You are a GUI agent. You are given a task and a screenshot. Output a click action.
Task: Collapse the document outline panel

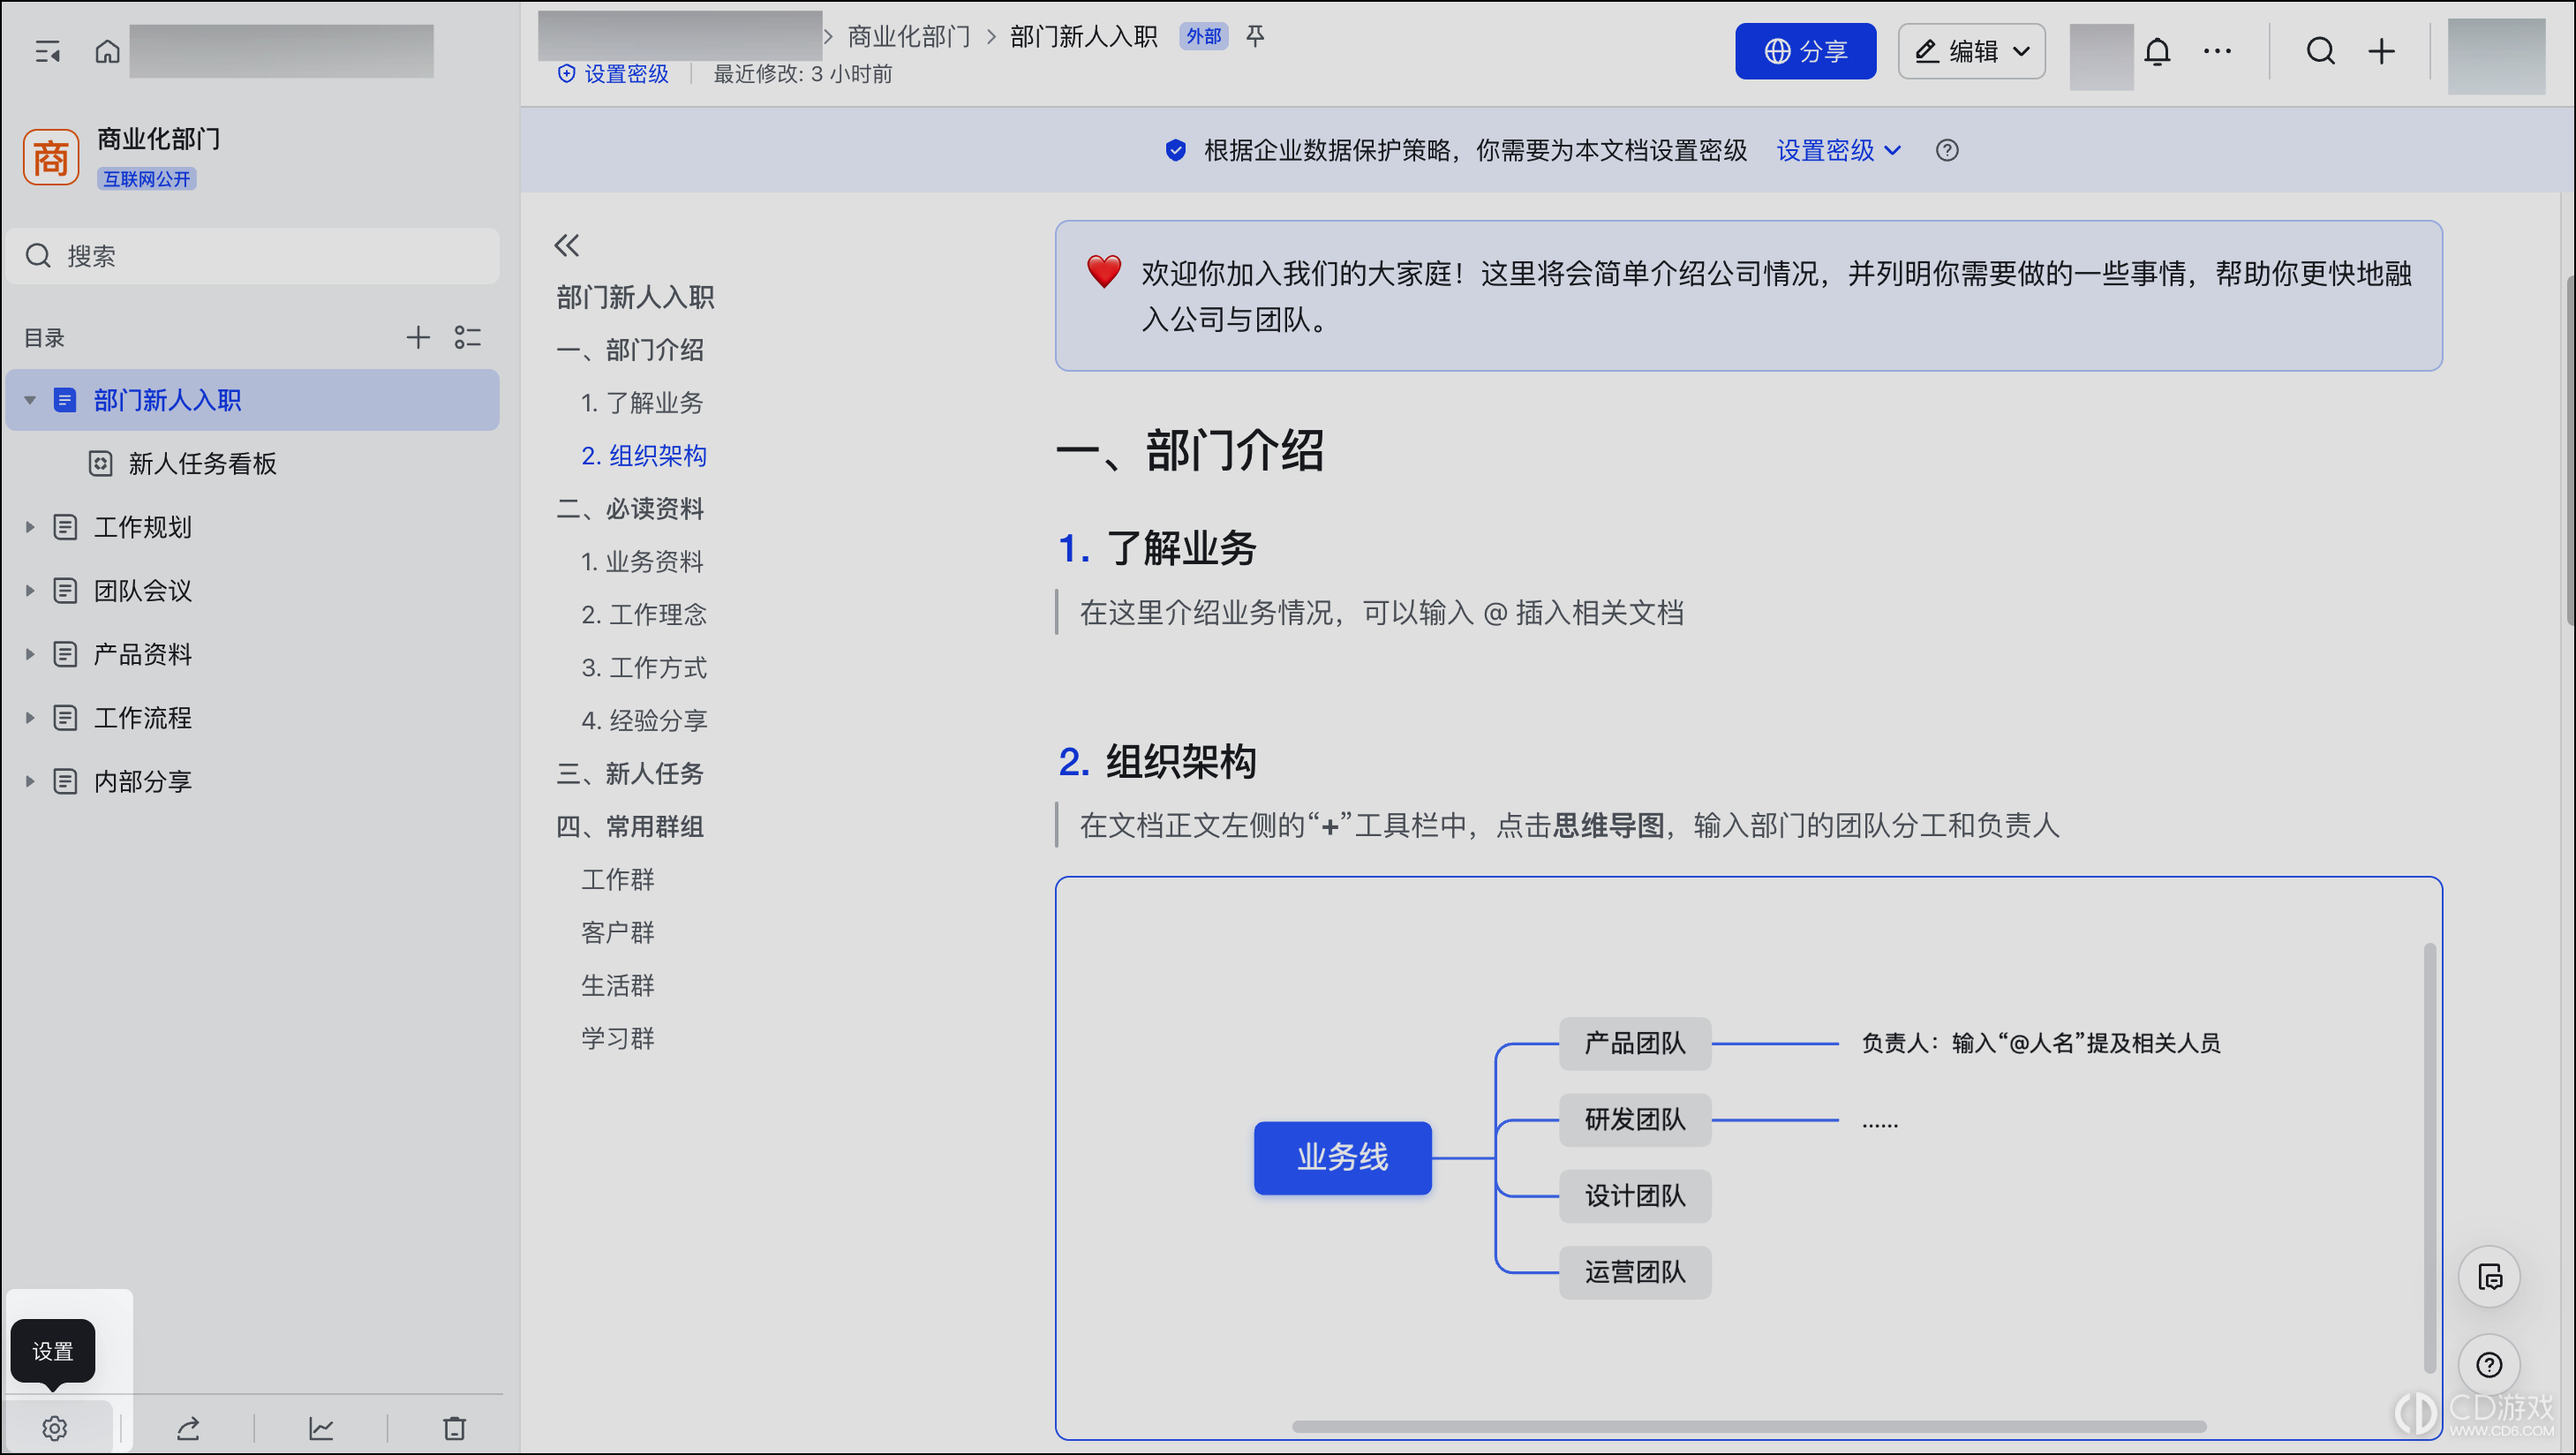point(567,245)
